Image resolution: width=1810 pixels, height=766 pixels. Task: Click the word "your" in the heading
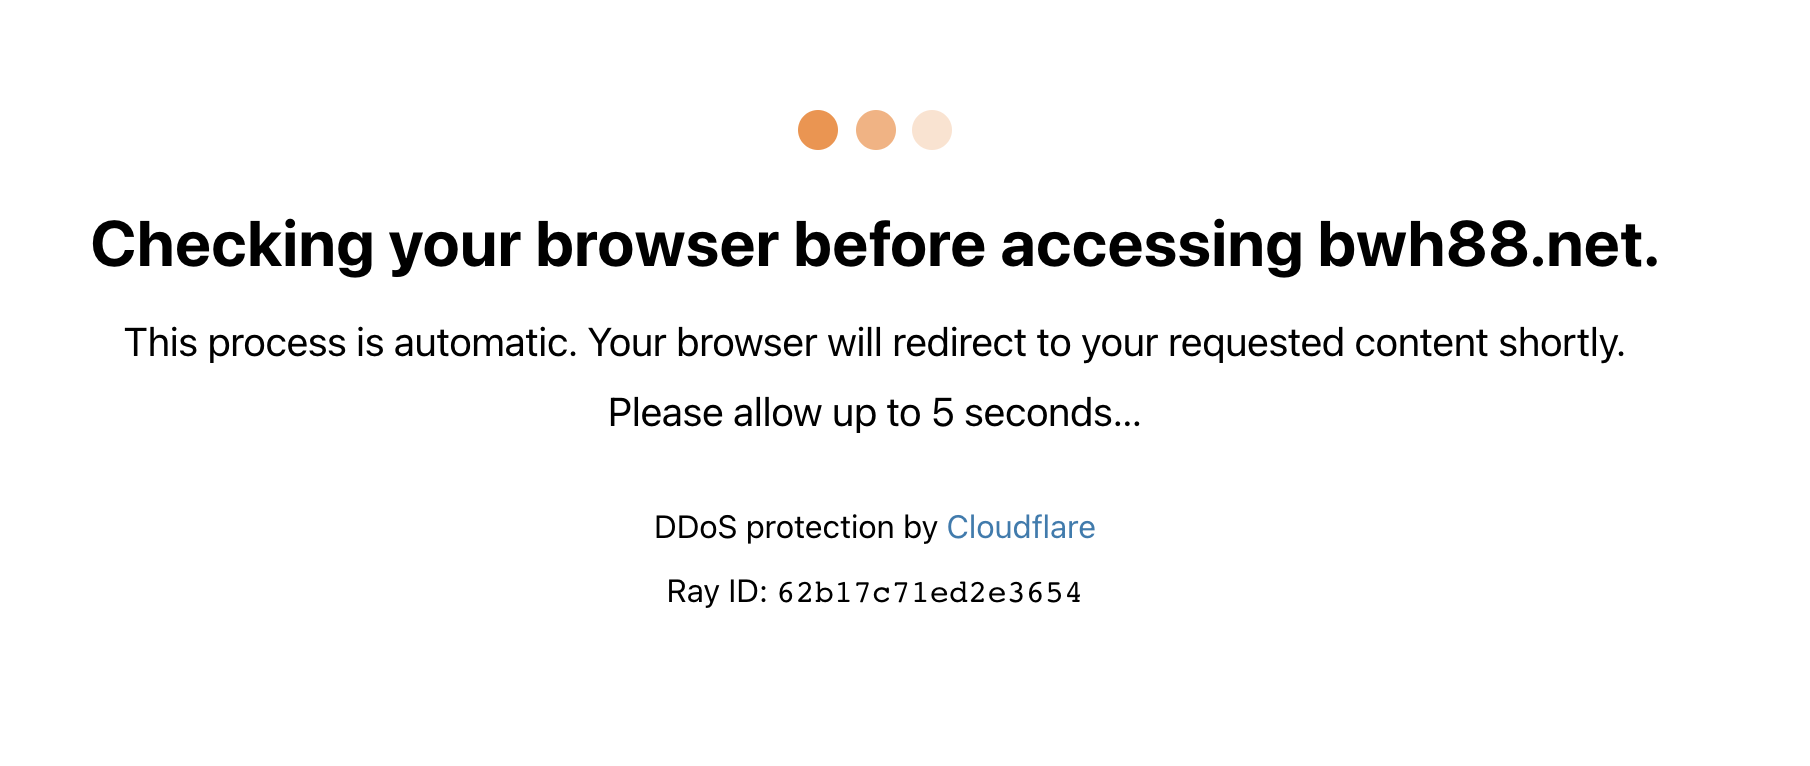[454, 245]
